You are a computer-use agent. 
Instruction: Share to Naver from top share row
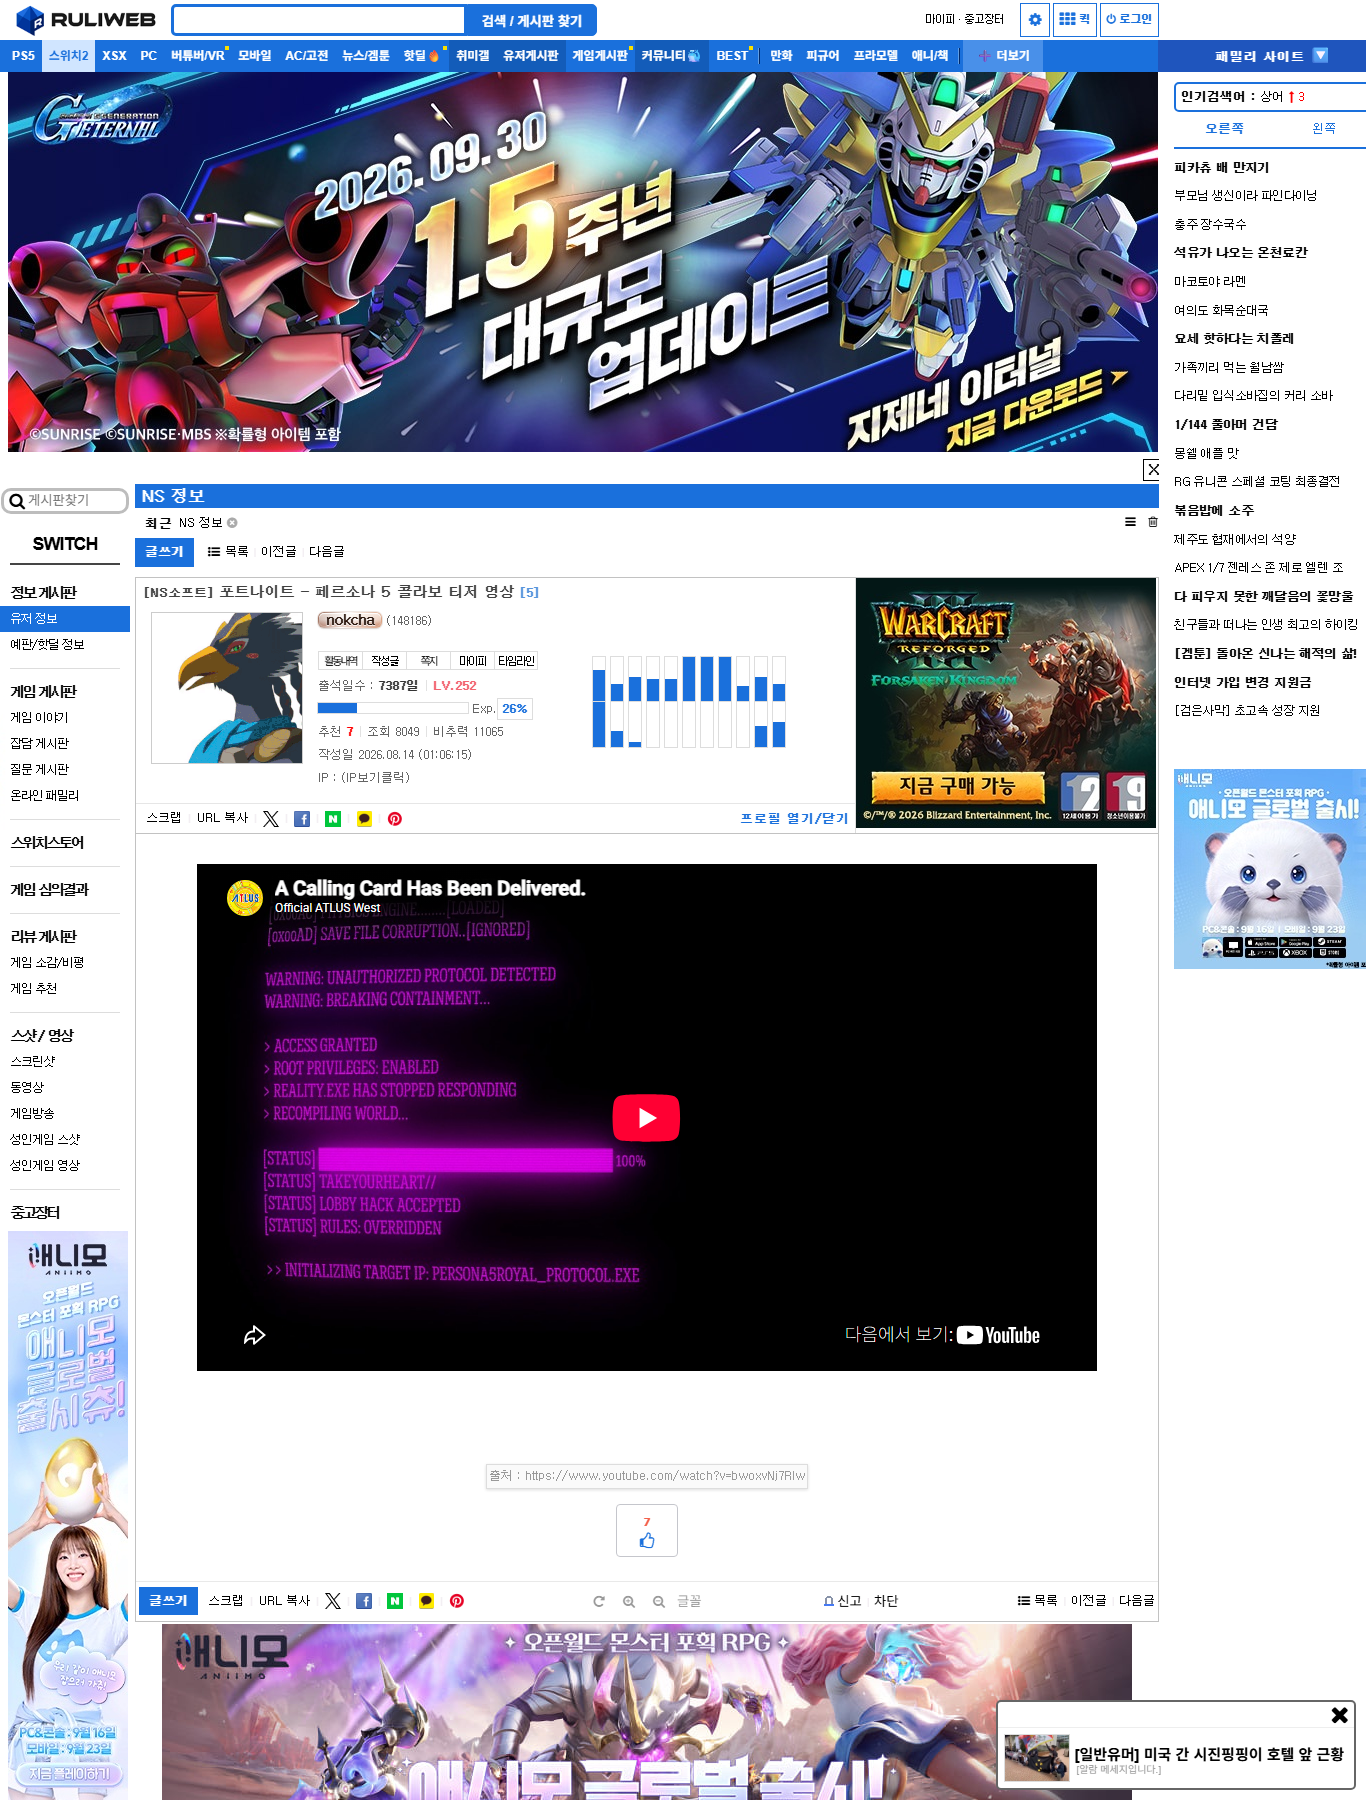(333, 819)
